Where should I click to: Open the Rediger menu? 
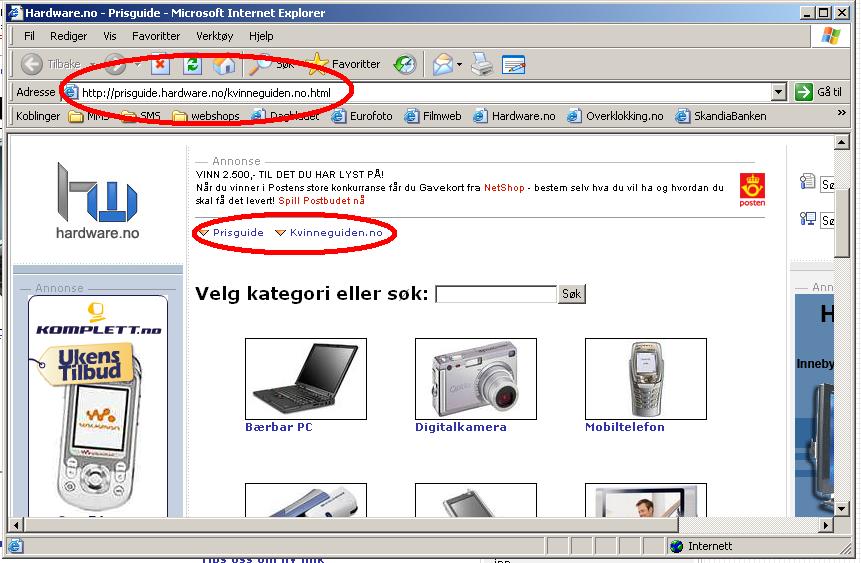pos(68,36)
